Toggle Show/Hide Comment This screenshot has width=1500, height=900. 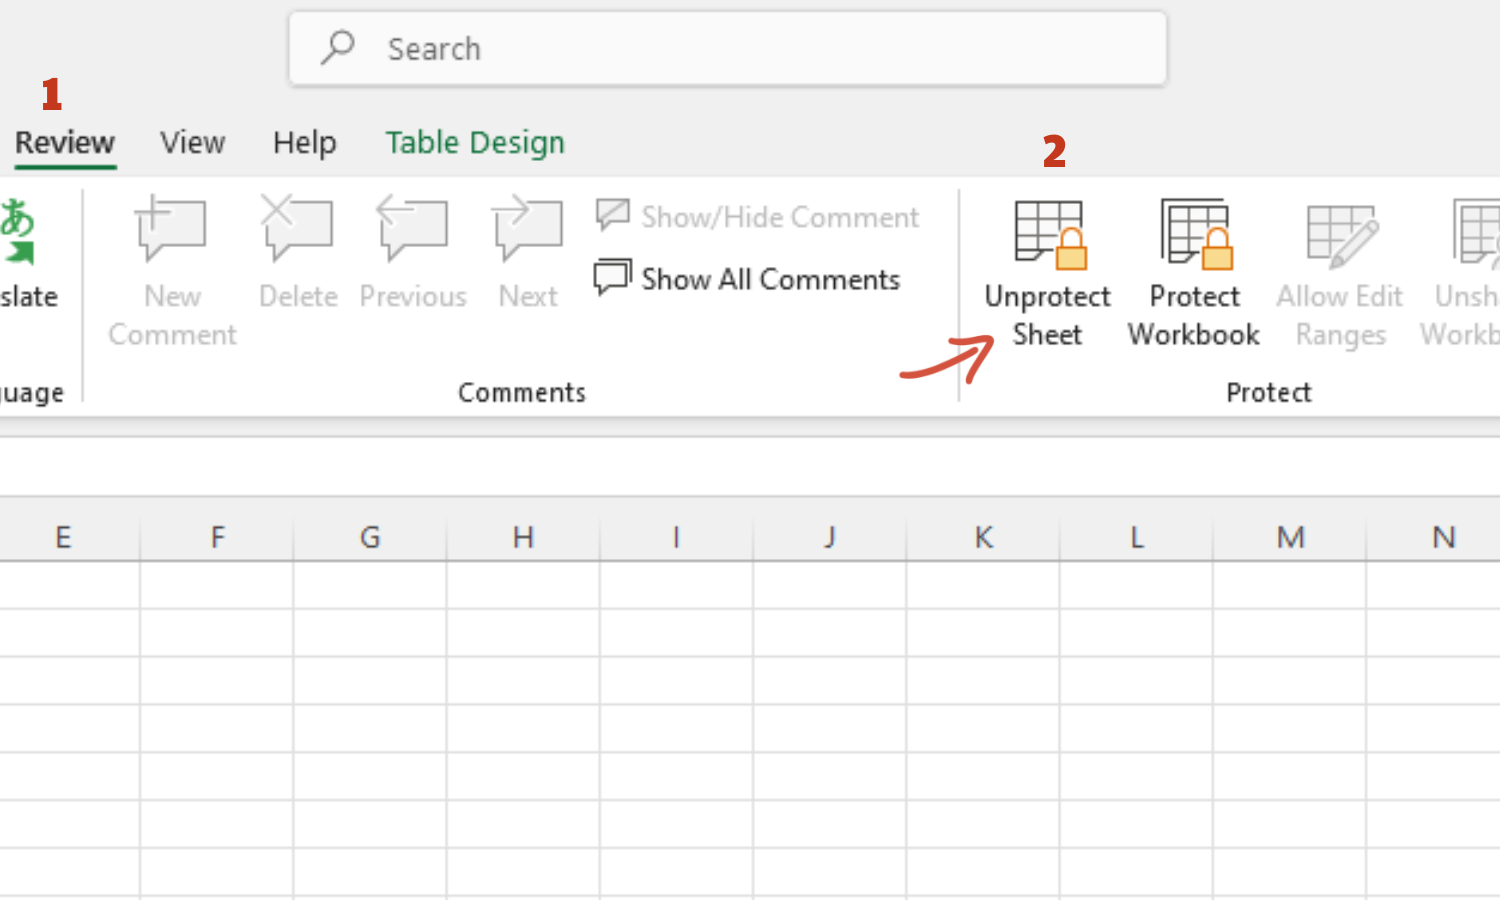pos(758,217)
